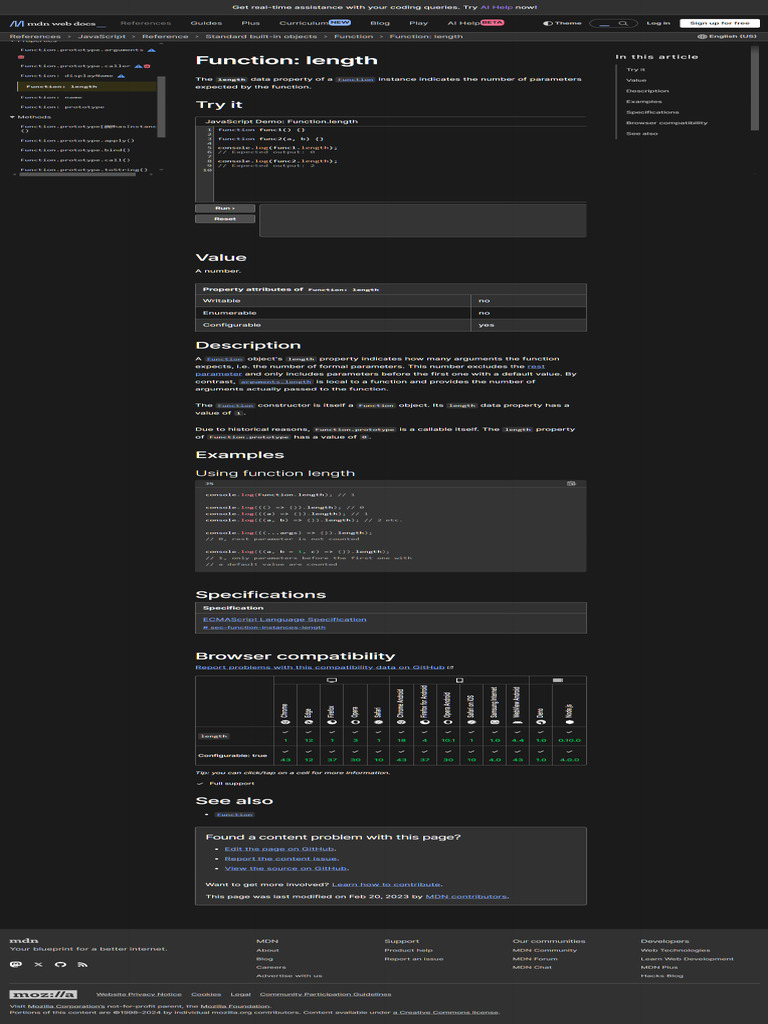Click the Mozilla logo in footer
Viewport: 768px width, 1024px height.
(x=43, y=994)
